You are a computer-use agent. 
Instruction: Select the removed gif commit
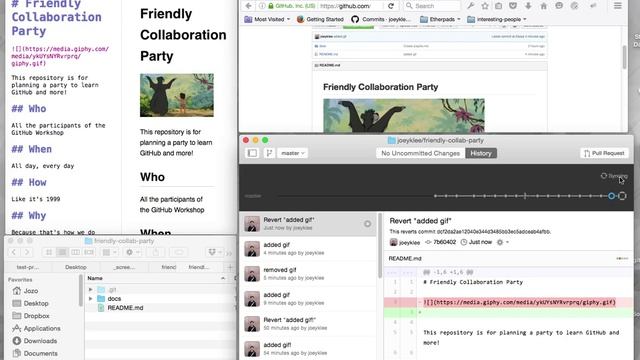[309, 273]
